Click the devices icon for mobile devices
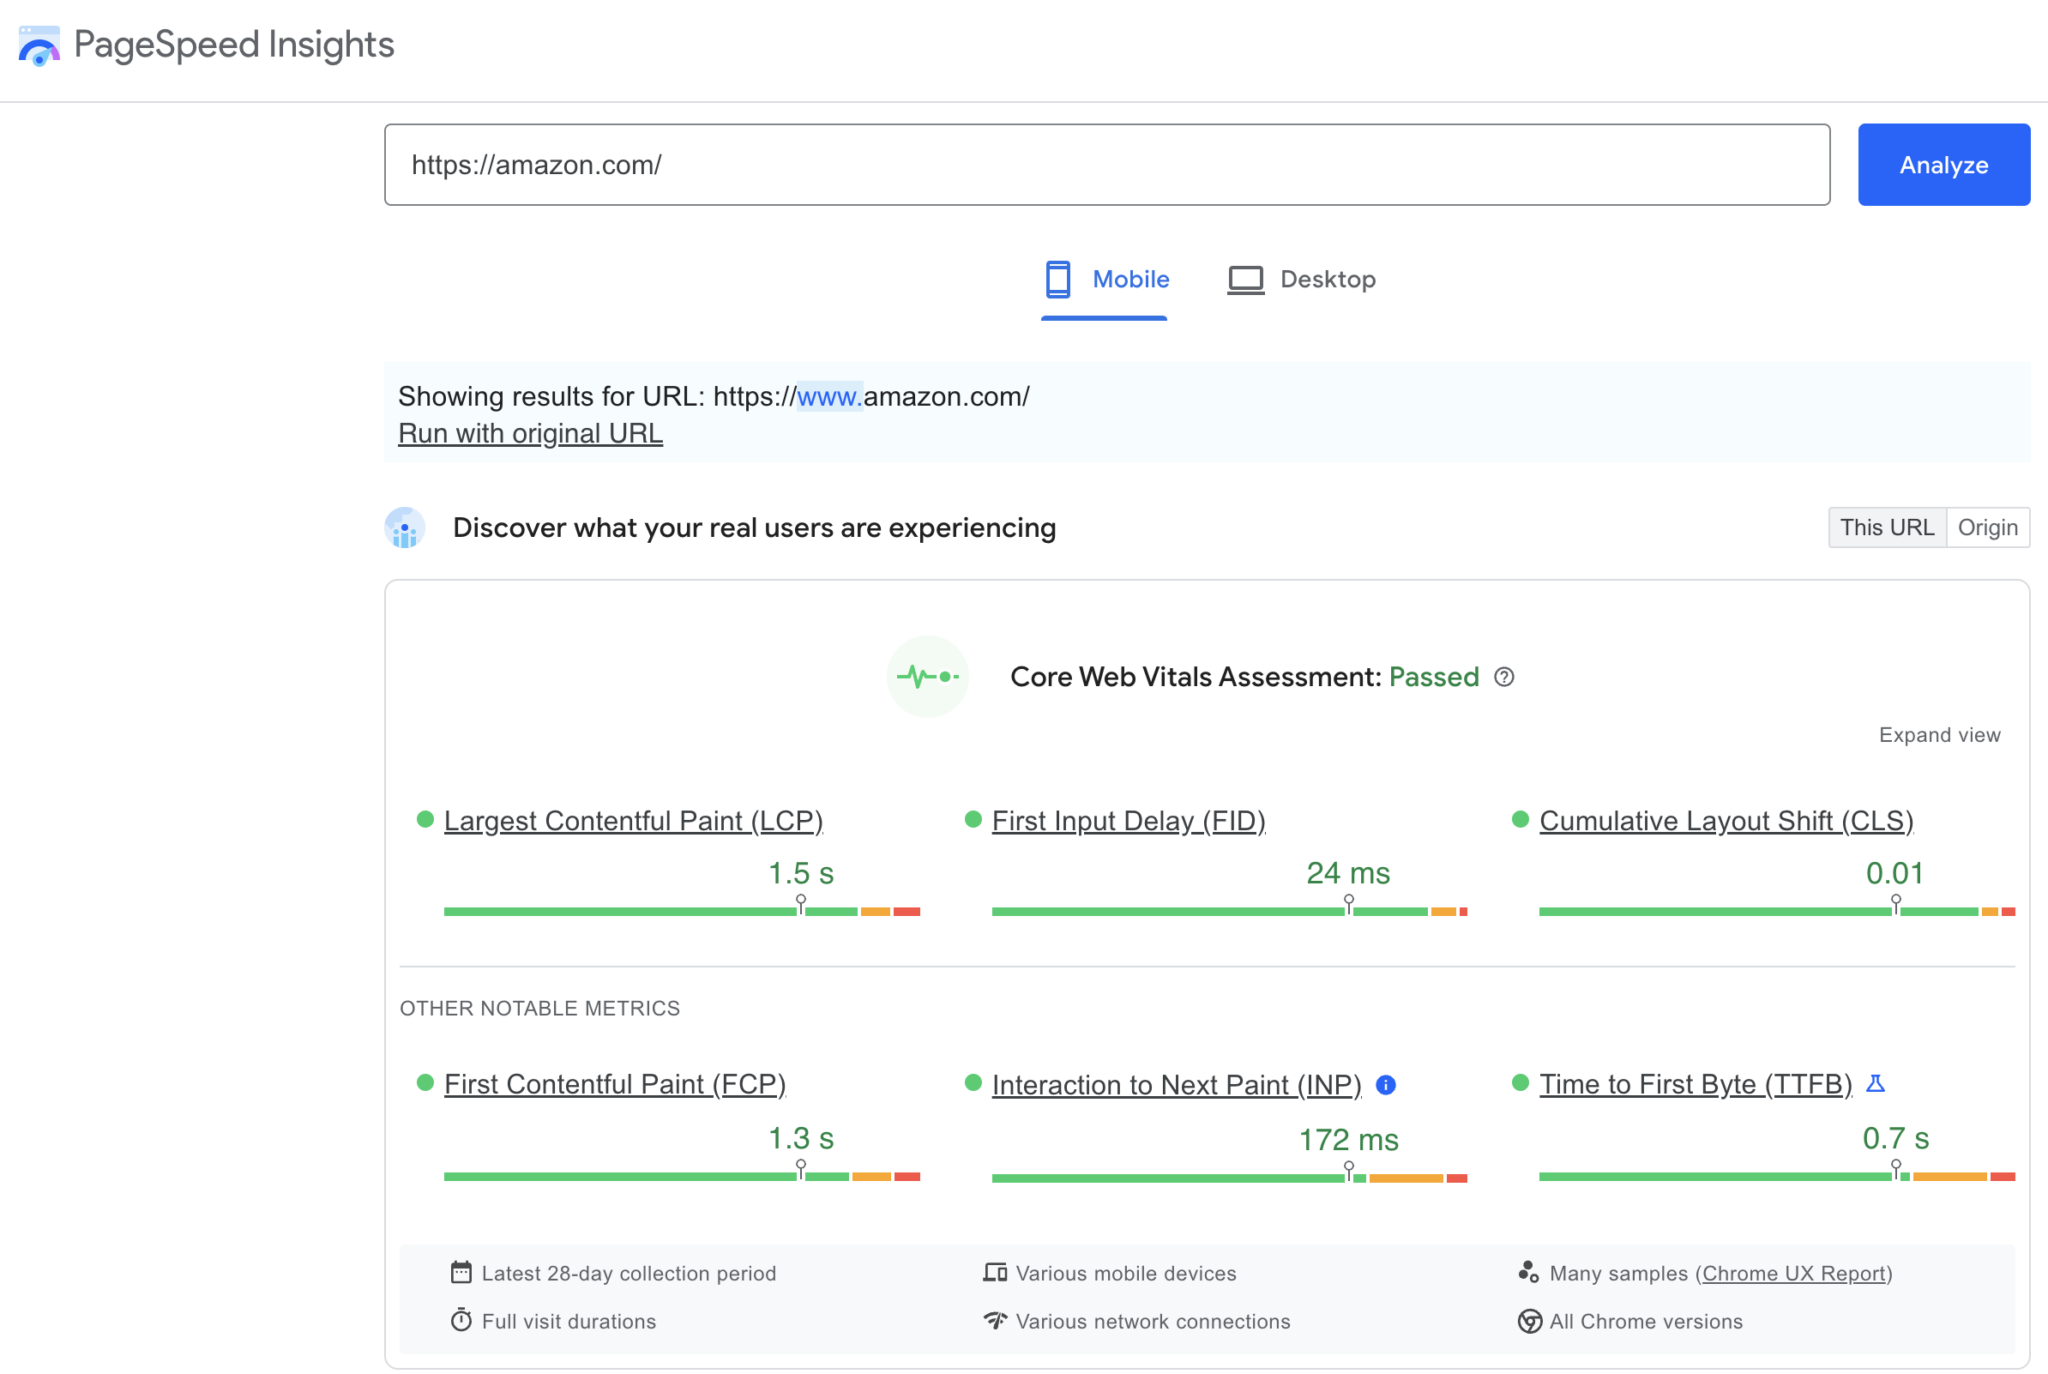This screenshot has height=1374, width=2048. tap(995, 1273)
